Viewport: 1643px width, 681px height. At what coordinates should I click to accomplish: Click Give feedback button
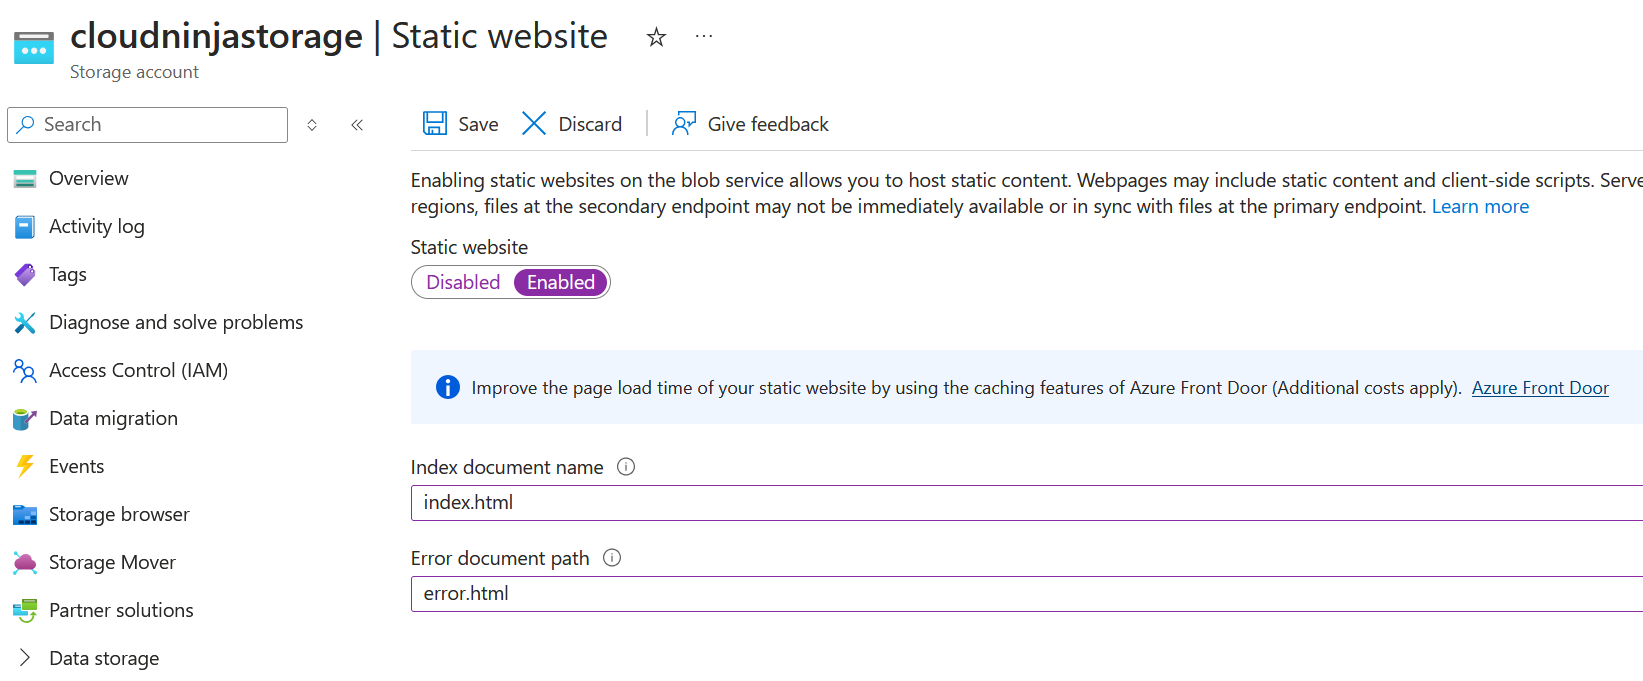(x=751, y=124)
